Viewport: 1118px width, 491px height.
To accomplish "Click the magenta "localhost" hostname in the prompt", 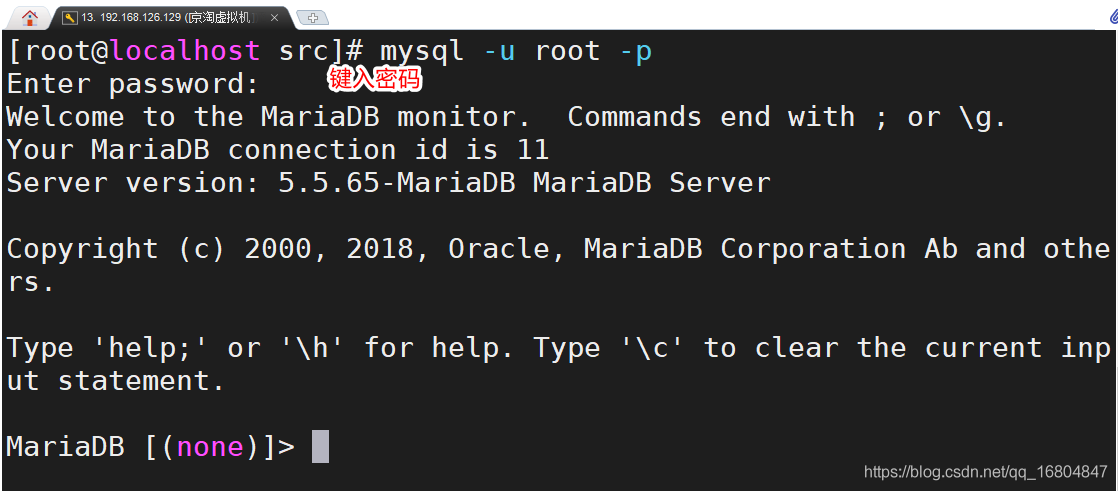I will coord(184,51).
